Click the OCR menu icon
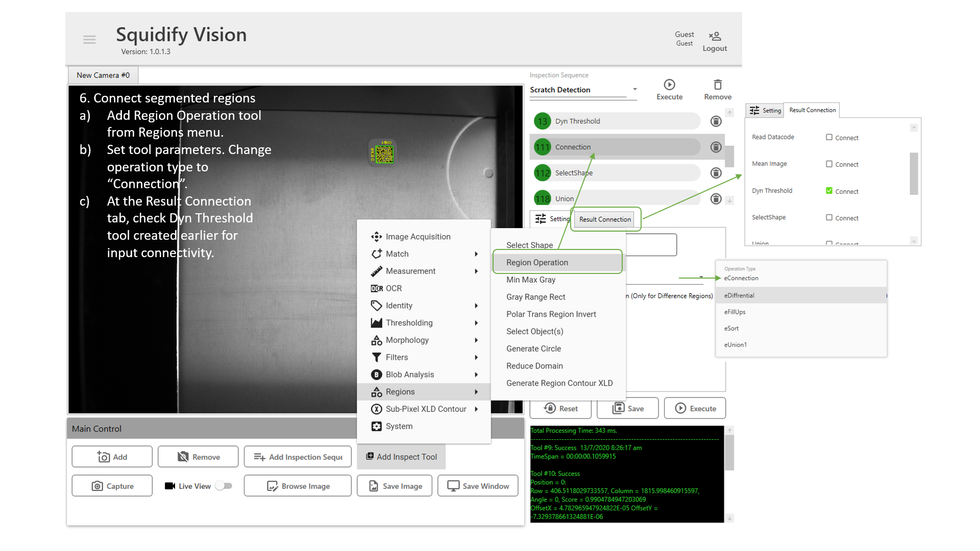This screenshot has width=980, height=551. [x=376, y=289]
